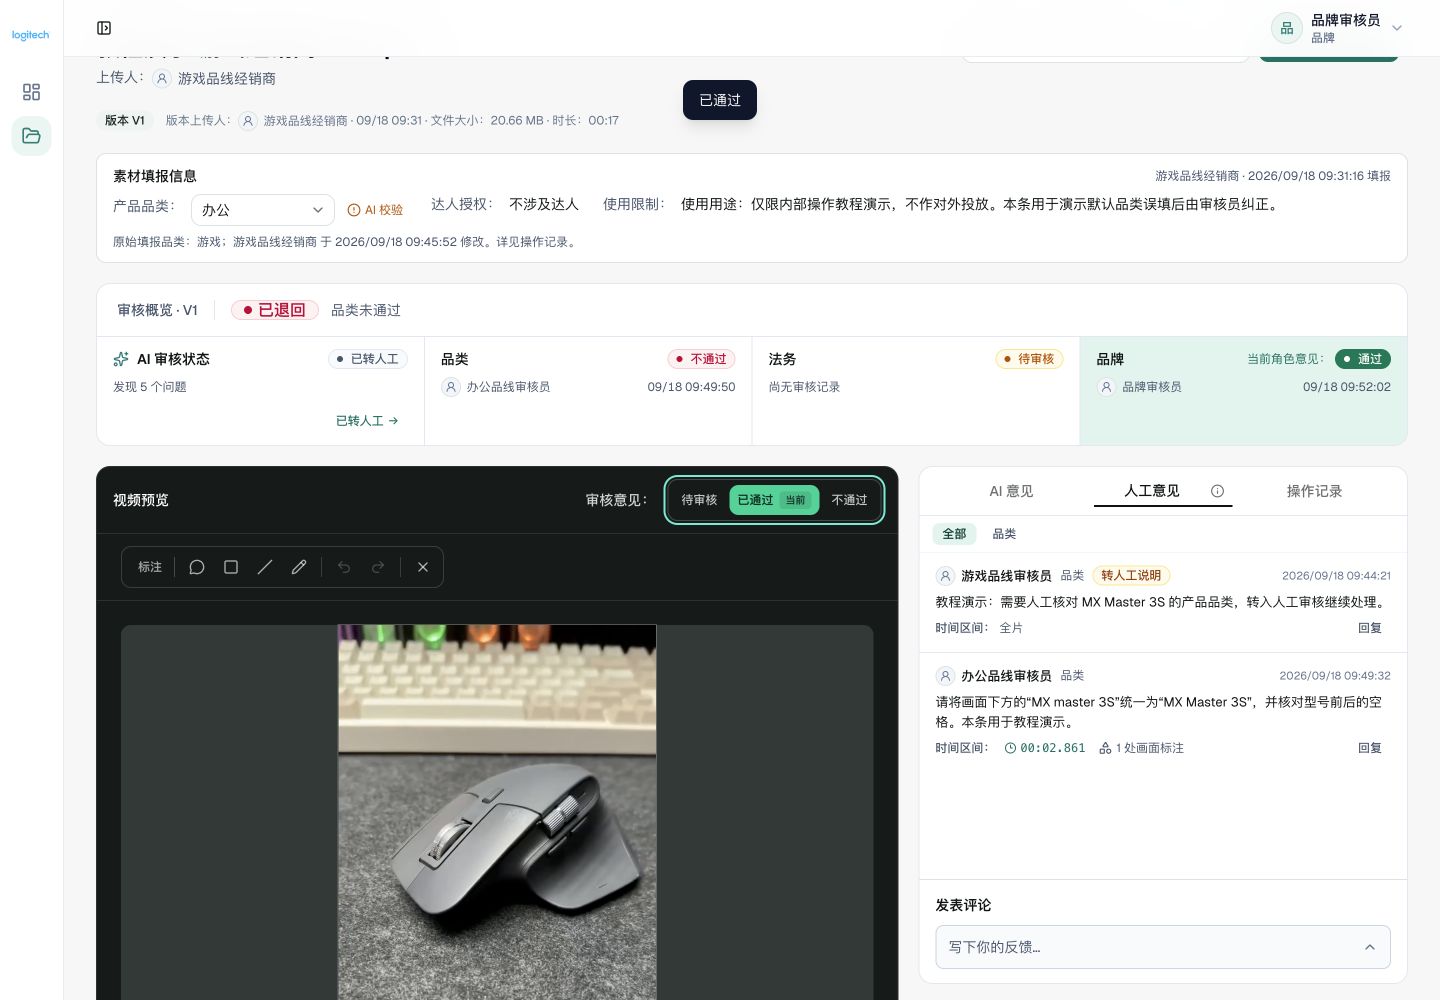The image size is (1440, 1000).
Task: Click the mouse video preview image
Action: click(497, 812)
